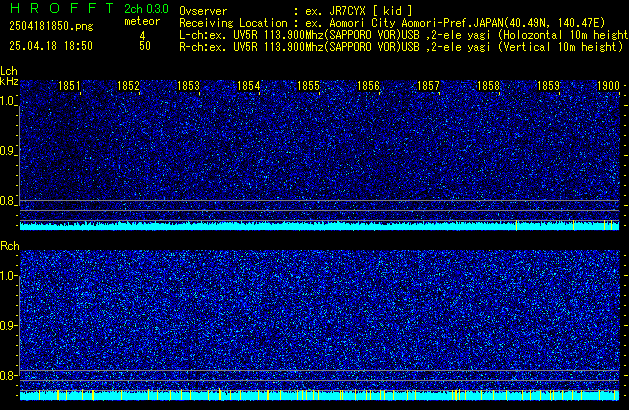Click the 1859 time marker
629x410 pixels.
tap(548, 86)
